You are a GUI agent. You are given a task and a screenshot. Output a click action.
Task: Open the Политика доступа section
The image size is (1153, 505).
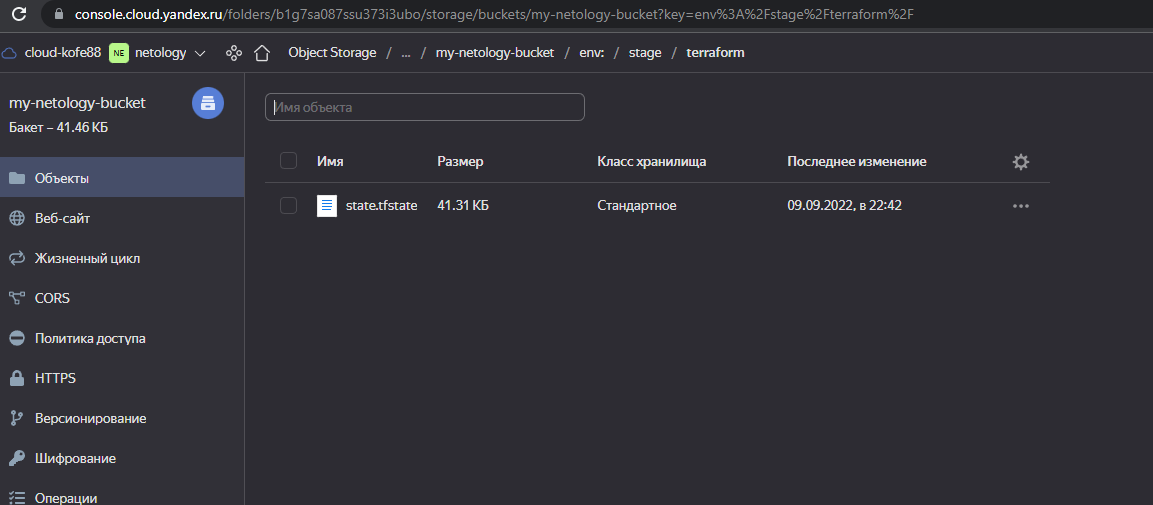tap(122, 338)
